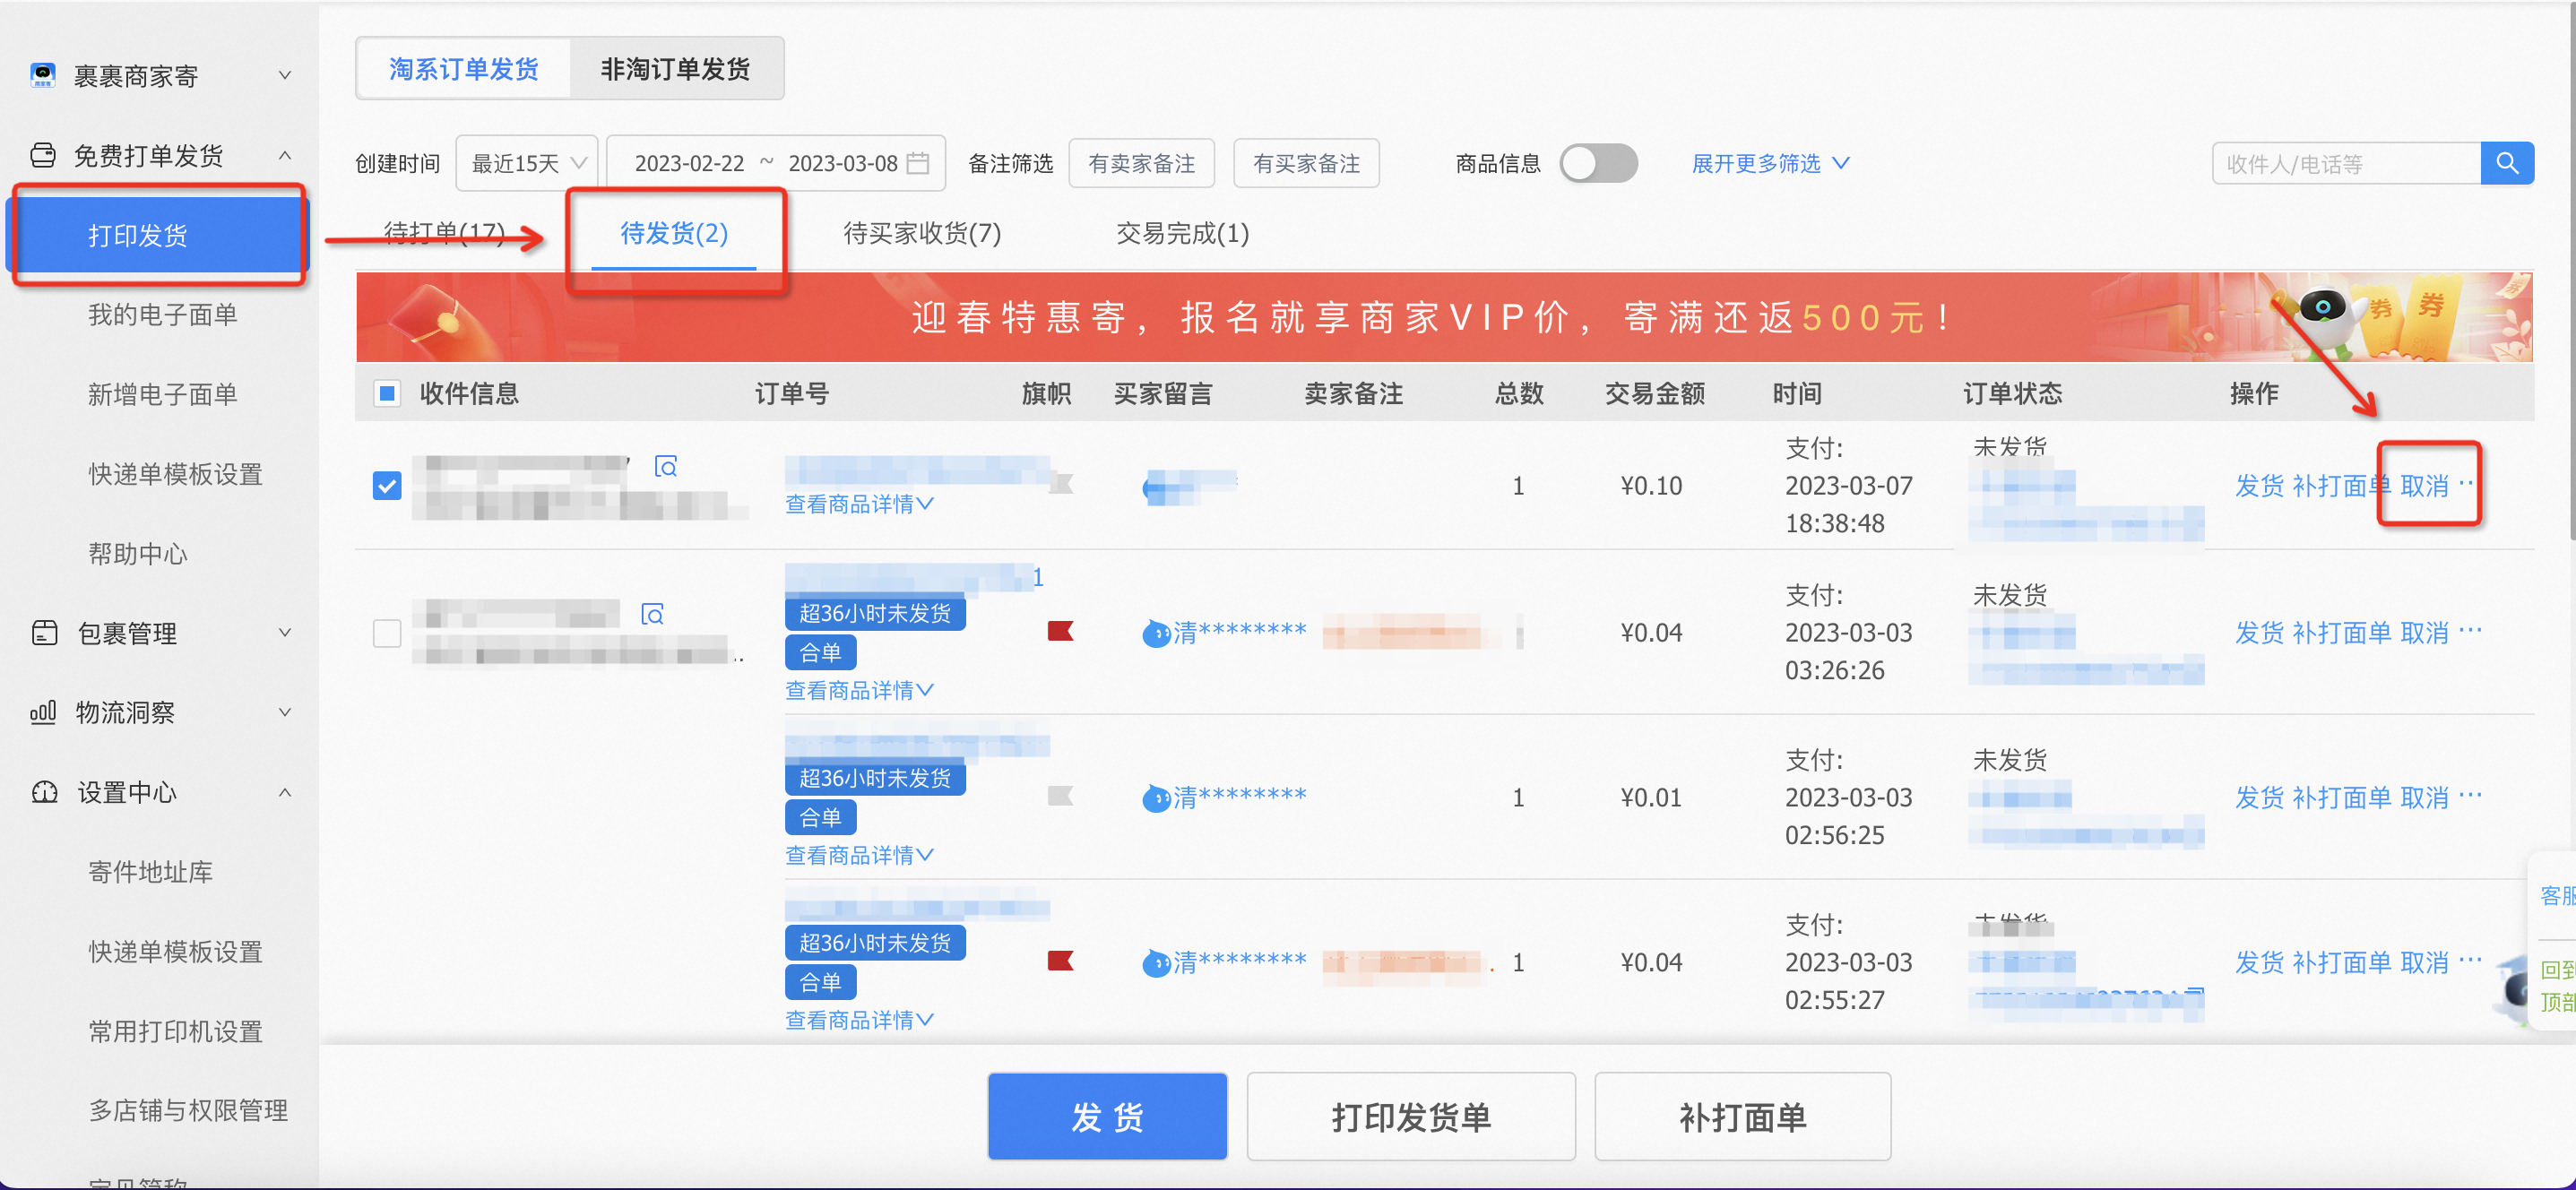Open more actions (⋯) for the 03:26:26 order
The width and height of the screenshot is (2576, 1190).
click(2470, 631)
